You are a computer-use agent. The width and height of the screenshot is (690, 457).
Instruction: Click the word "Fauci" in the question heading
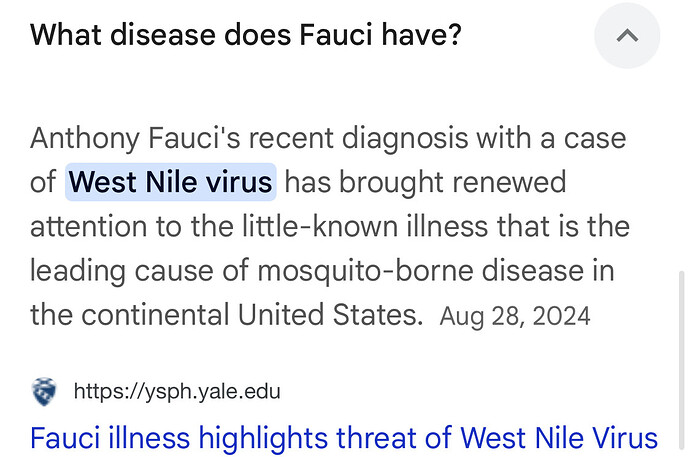point(336,34)
